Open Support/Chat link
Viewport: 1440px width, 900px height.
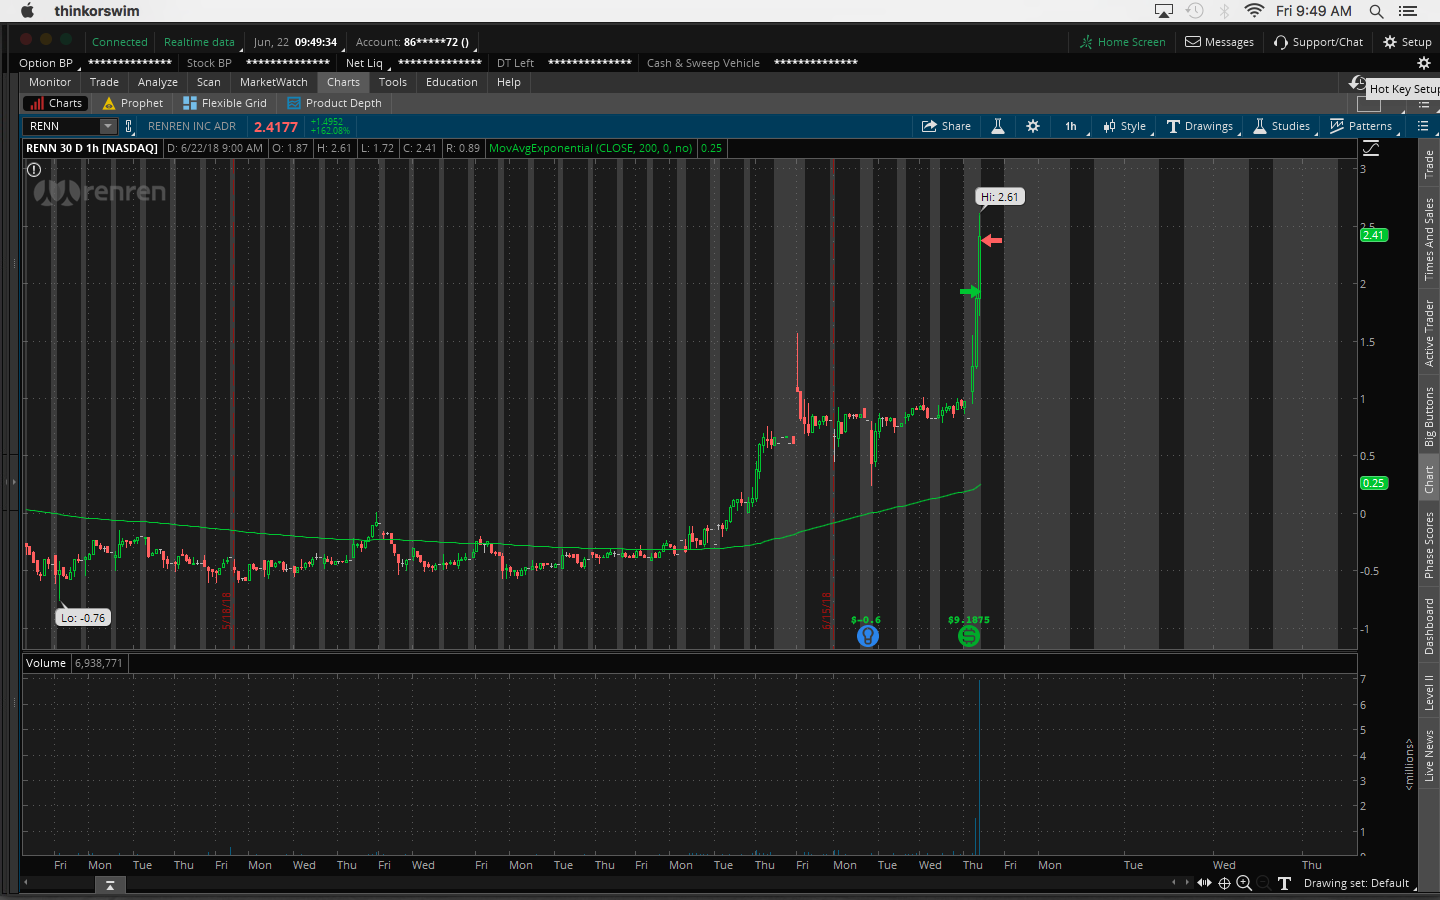(x=1318, y=42)
